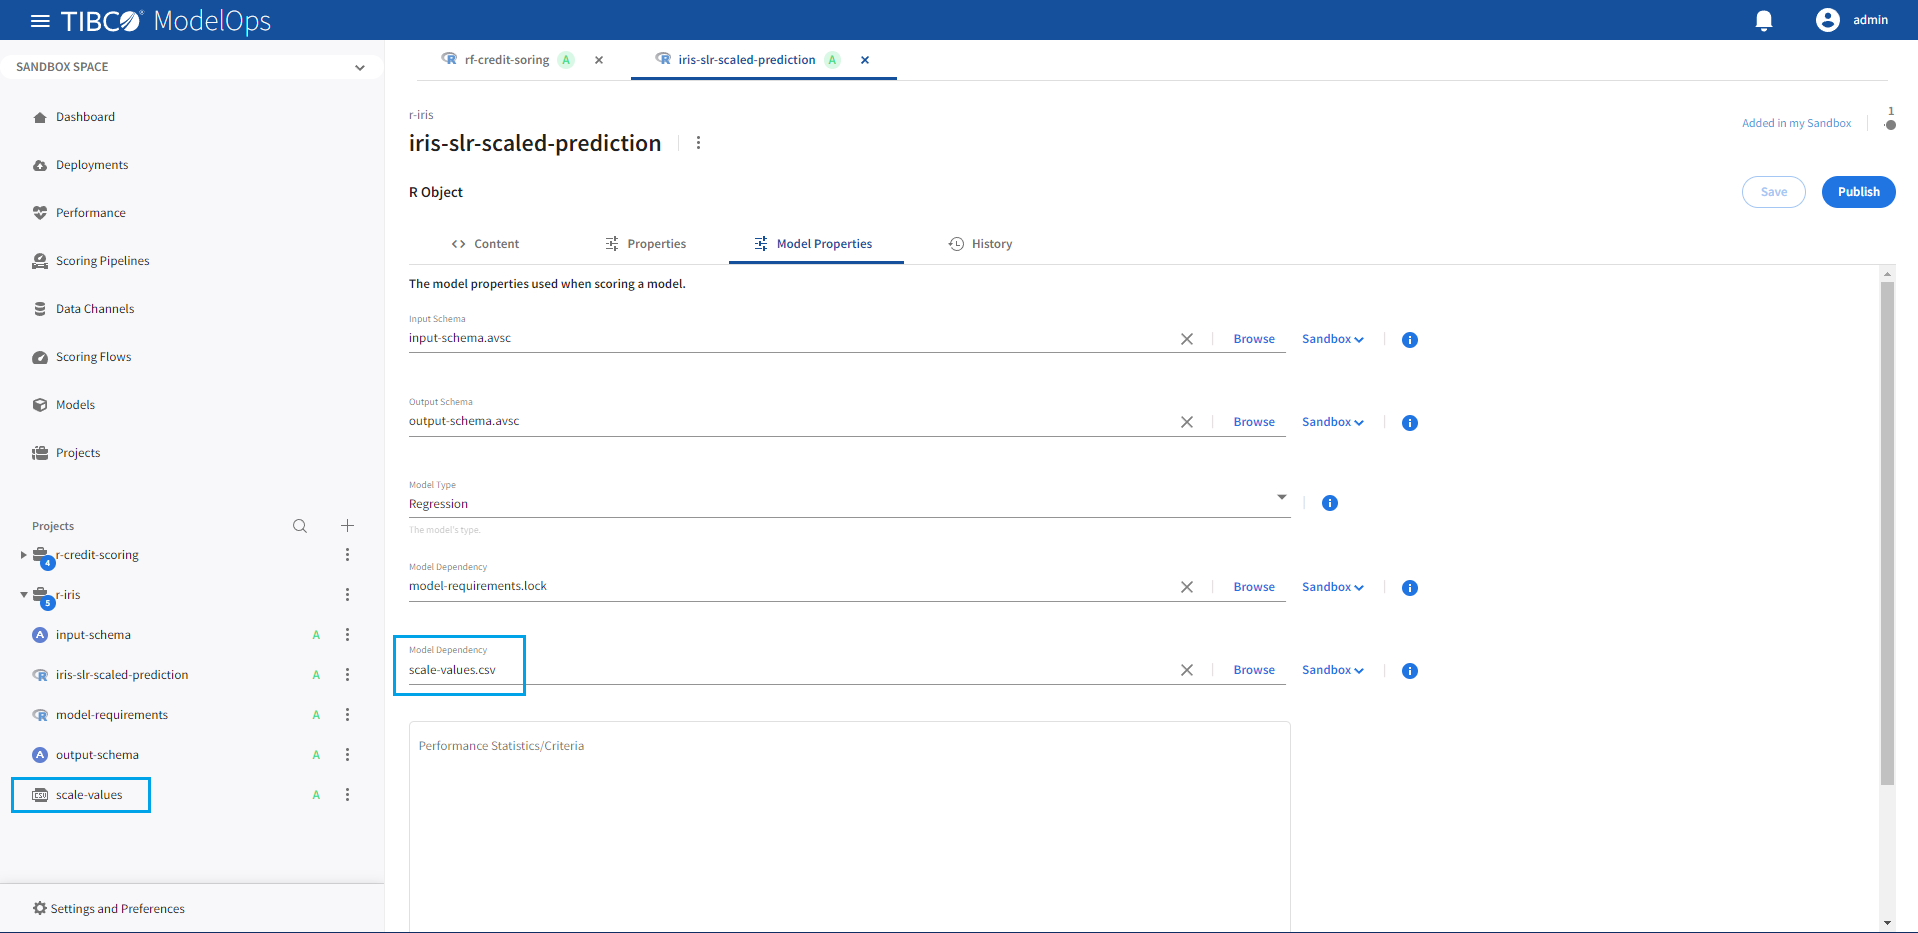The height and width of the screenshot is (933, 1918).
Task: Search projects using the magnifier icon
Action: 300,526
